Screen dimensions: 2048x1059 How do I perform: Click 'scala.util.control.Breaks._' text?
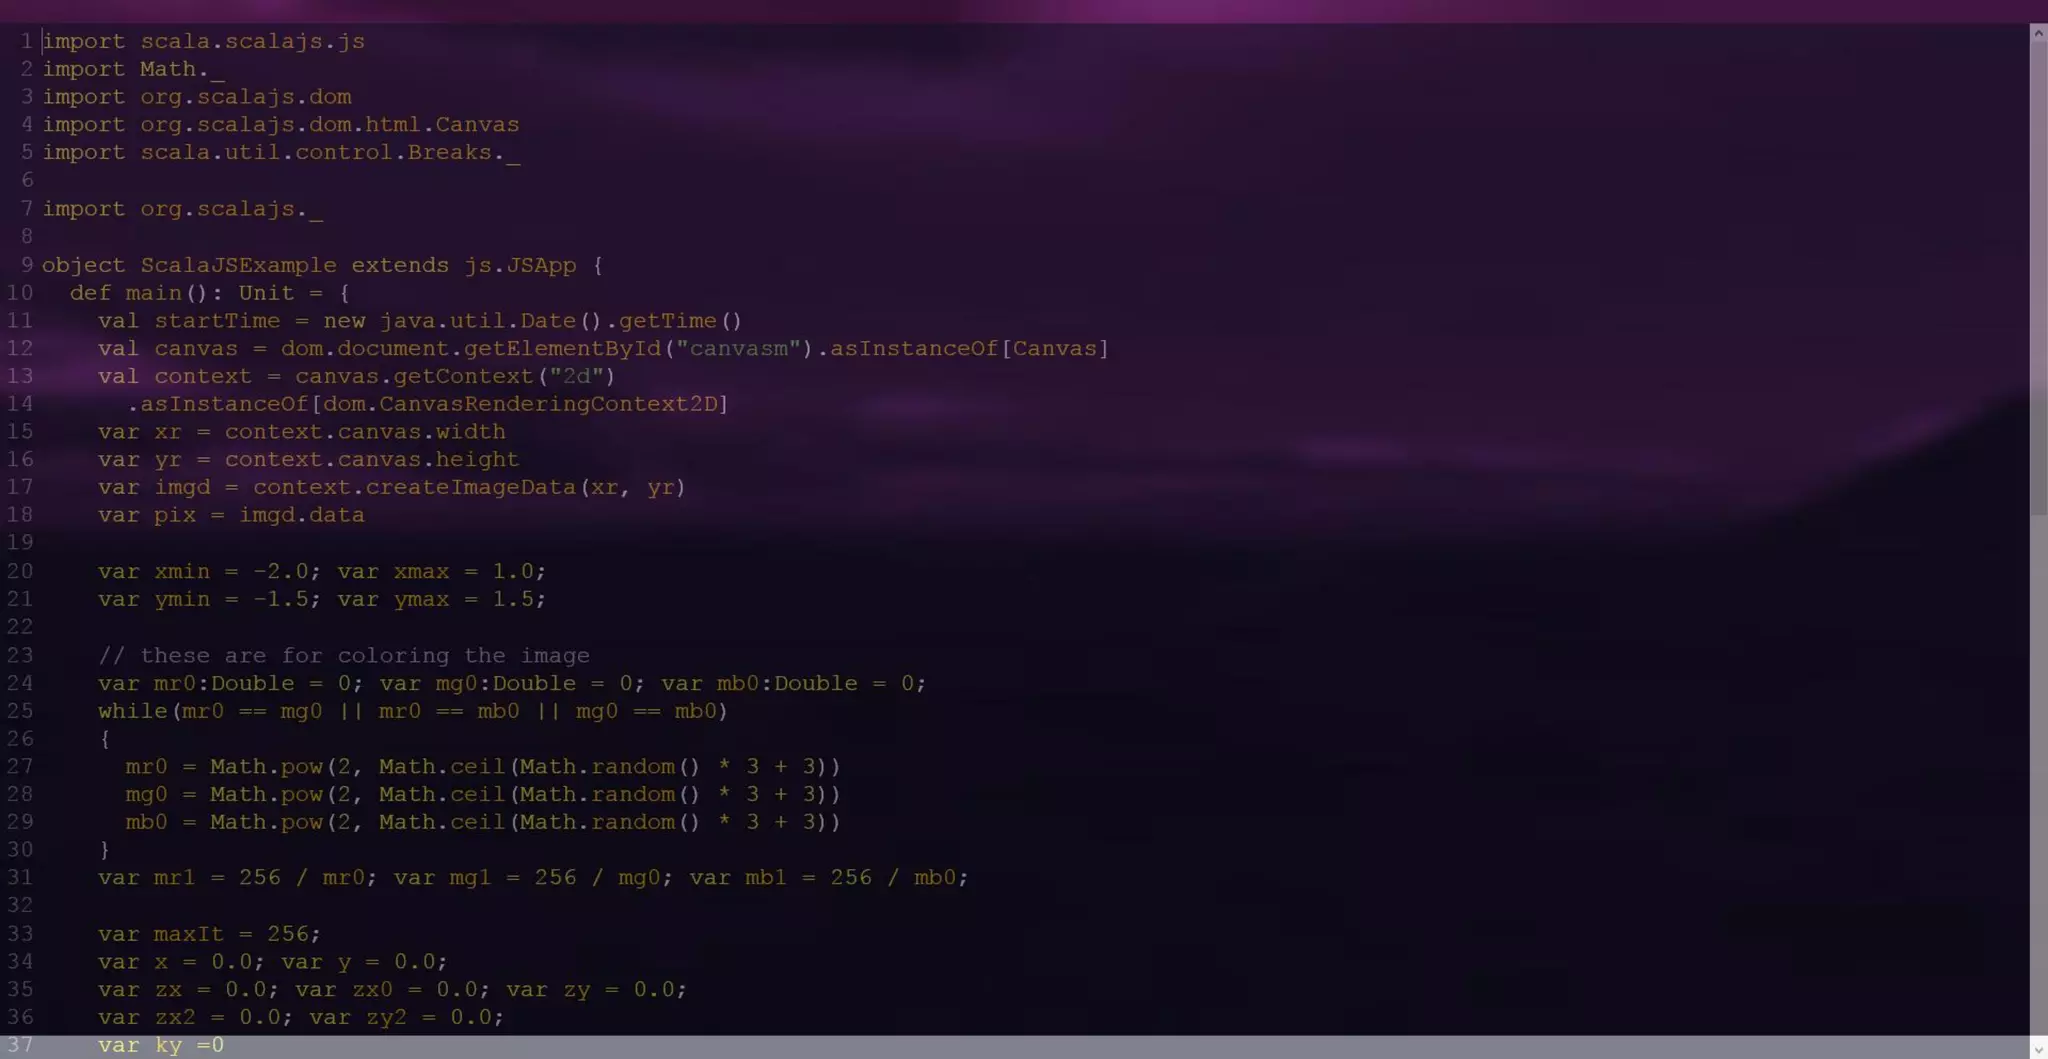click(x=330, y=153)
